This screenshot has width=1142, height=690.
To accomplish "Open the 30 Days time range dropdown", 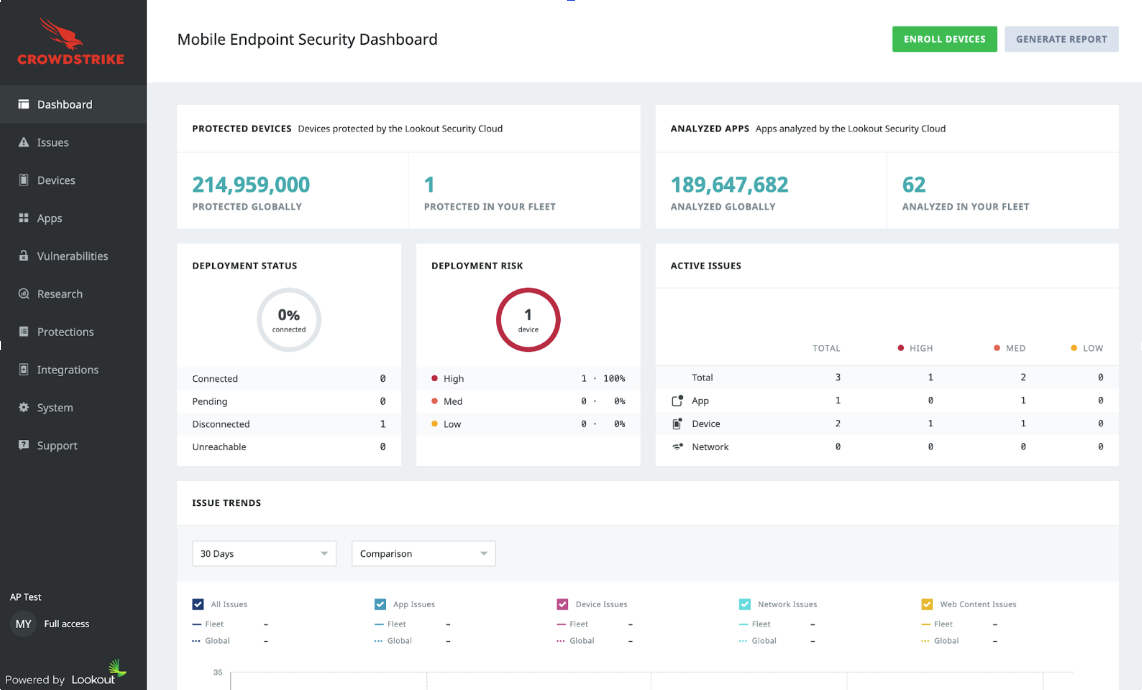I will [264, 553].
